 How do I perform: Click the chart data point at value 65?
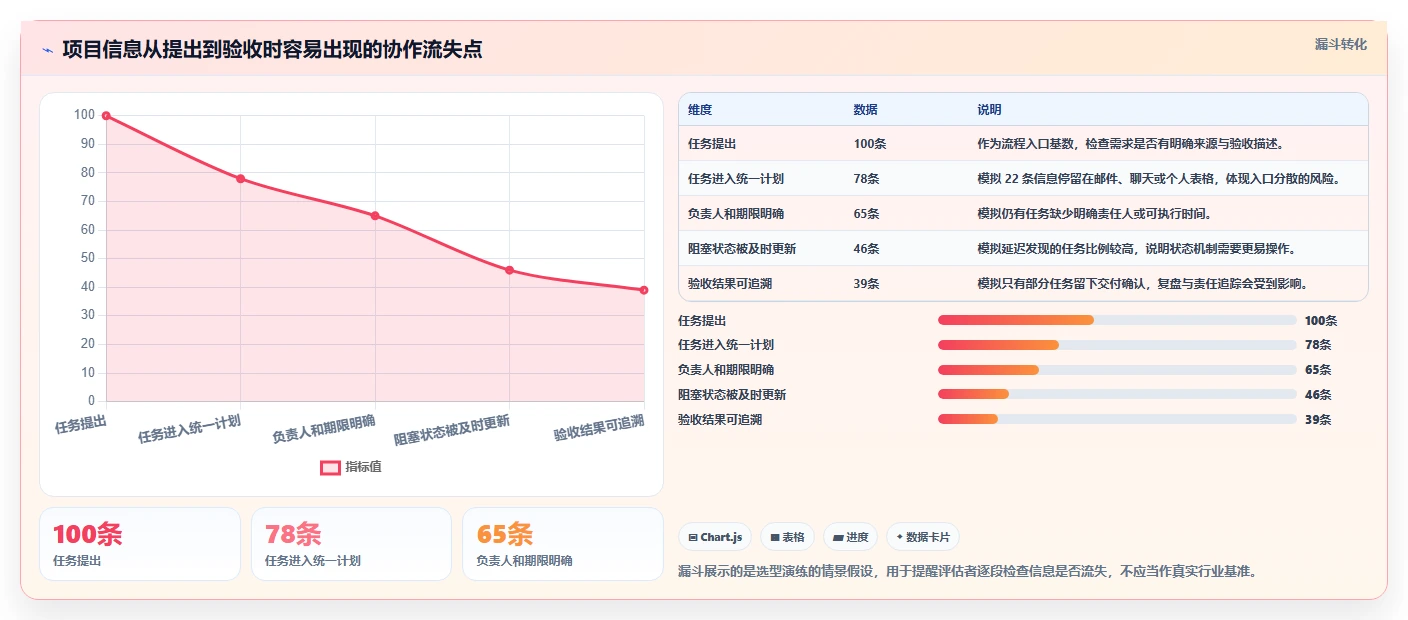[375, 216]
